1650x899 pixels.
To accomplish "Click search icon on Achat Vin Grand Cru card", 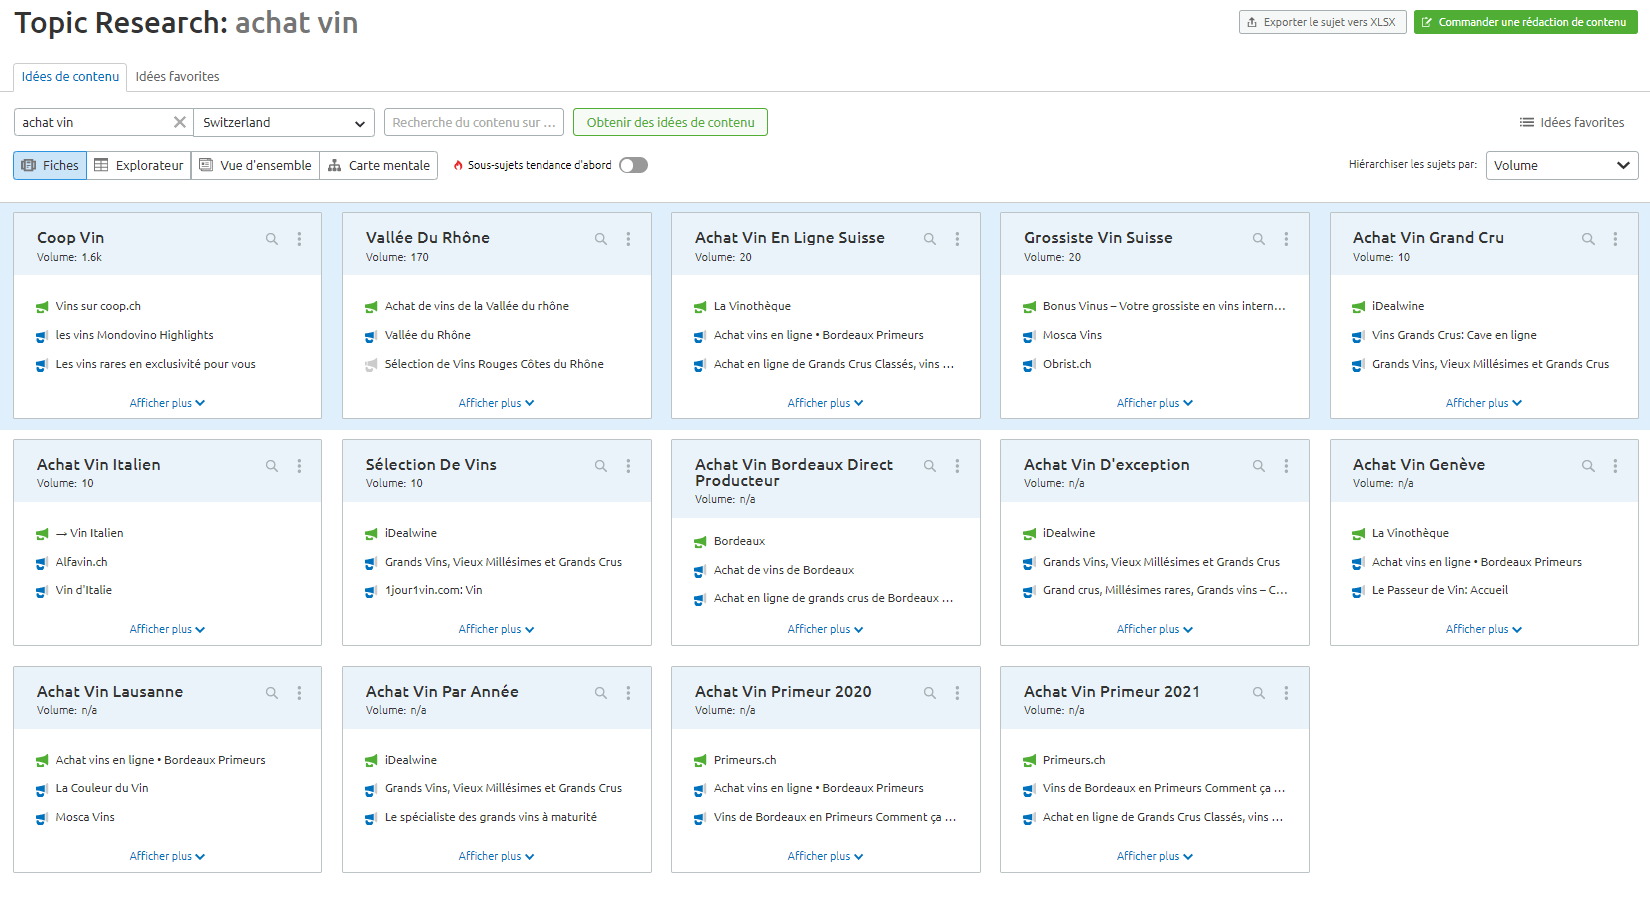I will coord(1588,239).
